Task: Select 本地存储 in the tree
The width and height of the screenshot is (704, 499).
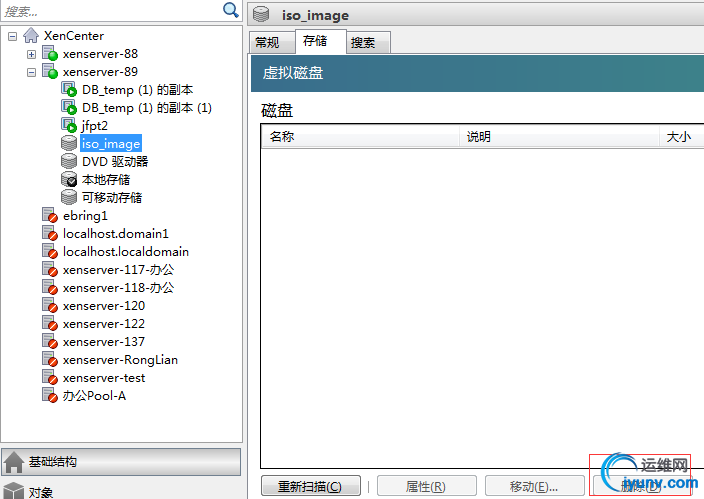Action: pos(106,180)
